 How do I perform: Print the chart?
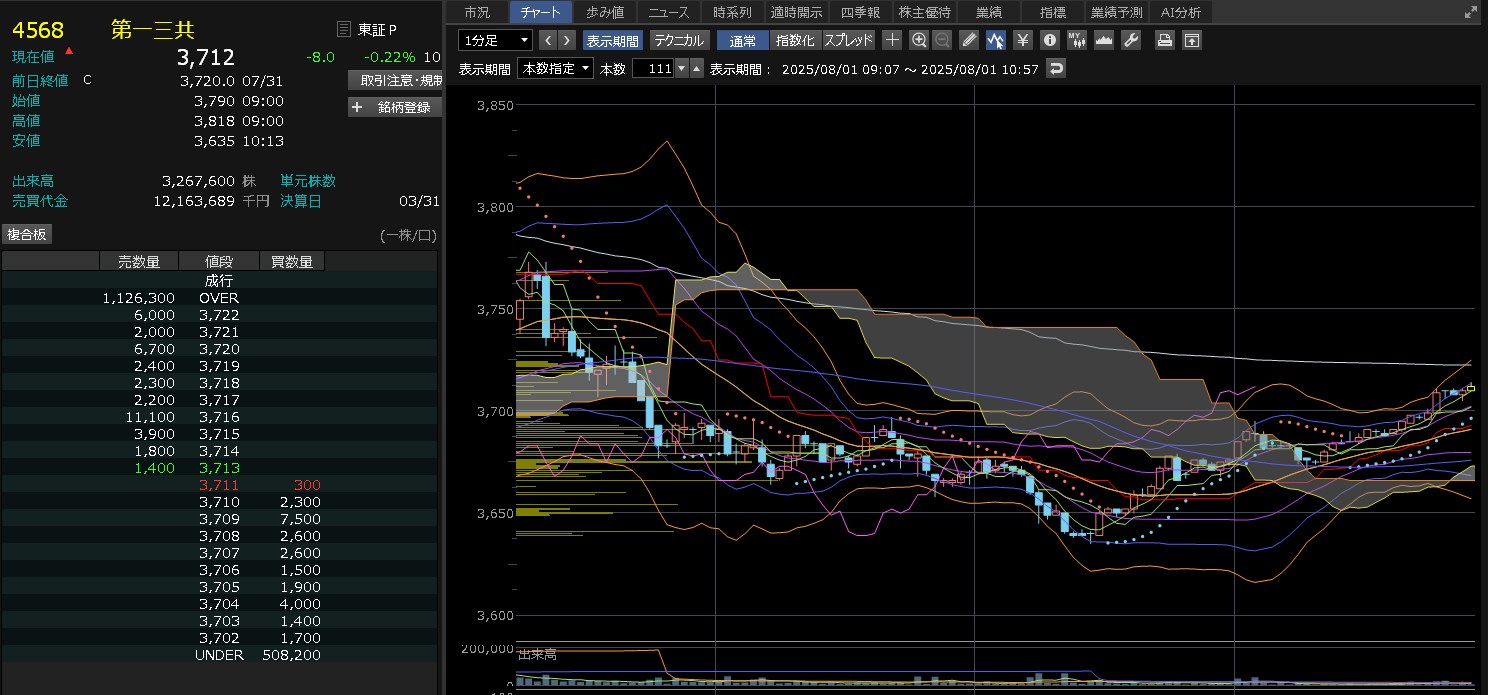(x=1165, y=40)
